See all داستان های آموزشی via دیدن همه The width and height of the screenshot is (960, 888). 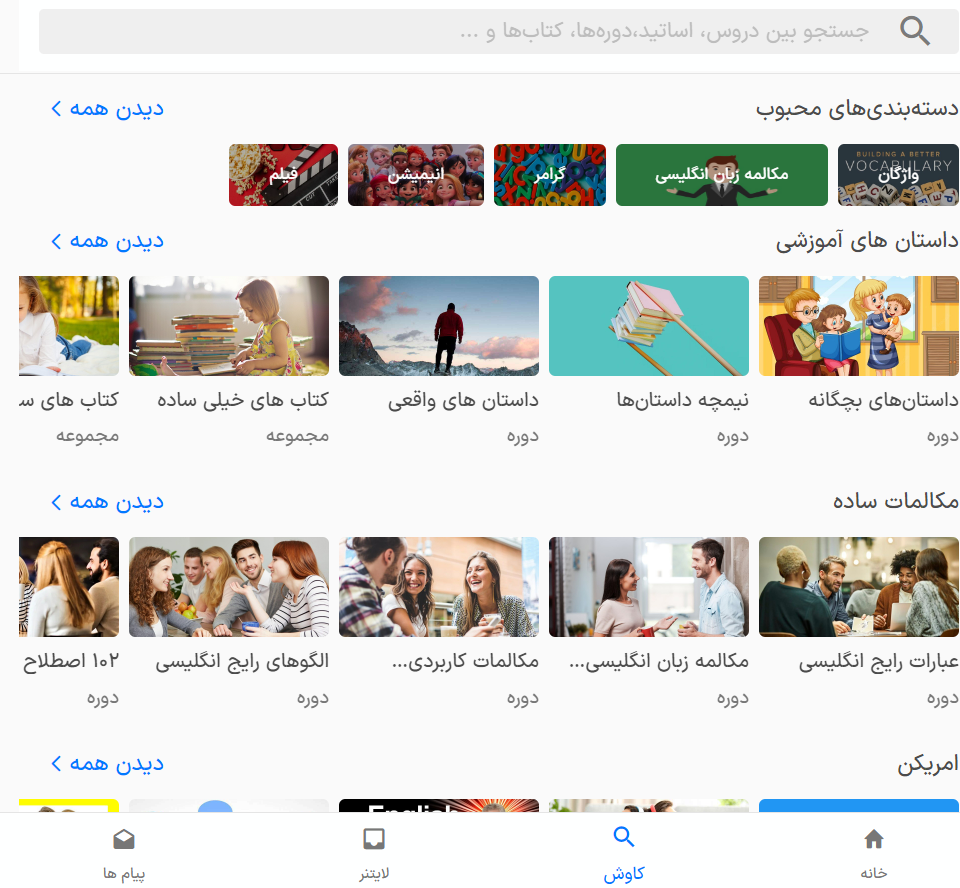[x=107, y=241]
